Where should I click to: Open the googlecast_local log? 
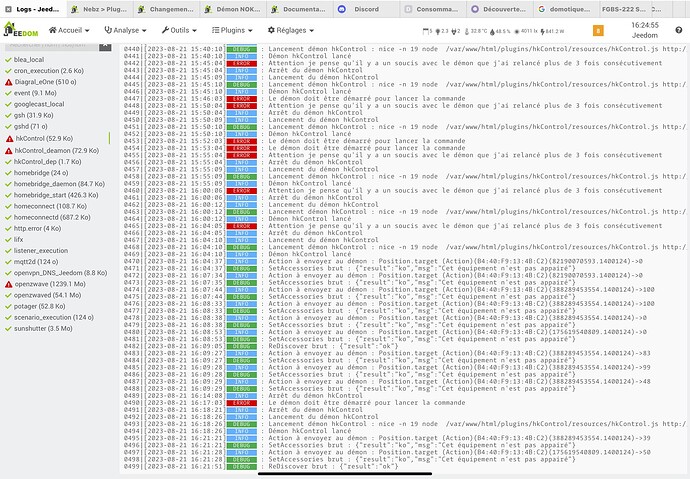point(35,104)
